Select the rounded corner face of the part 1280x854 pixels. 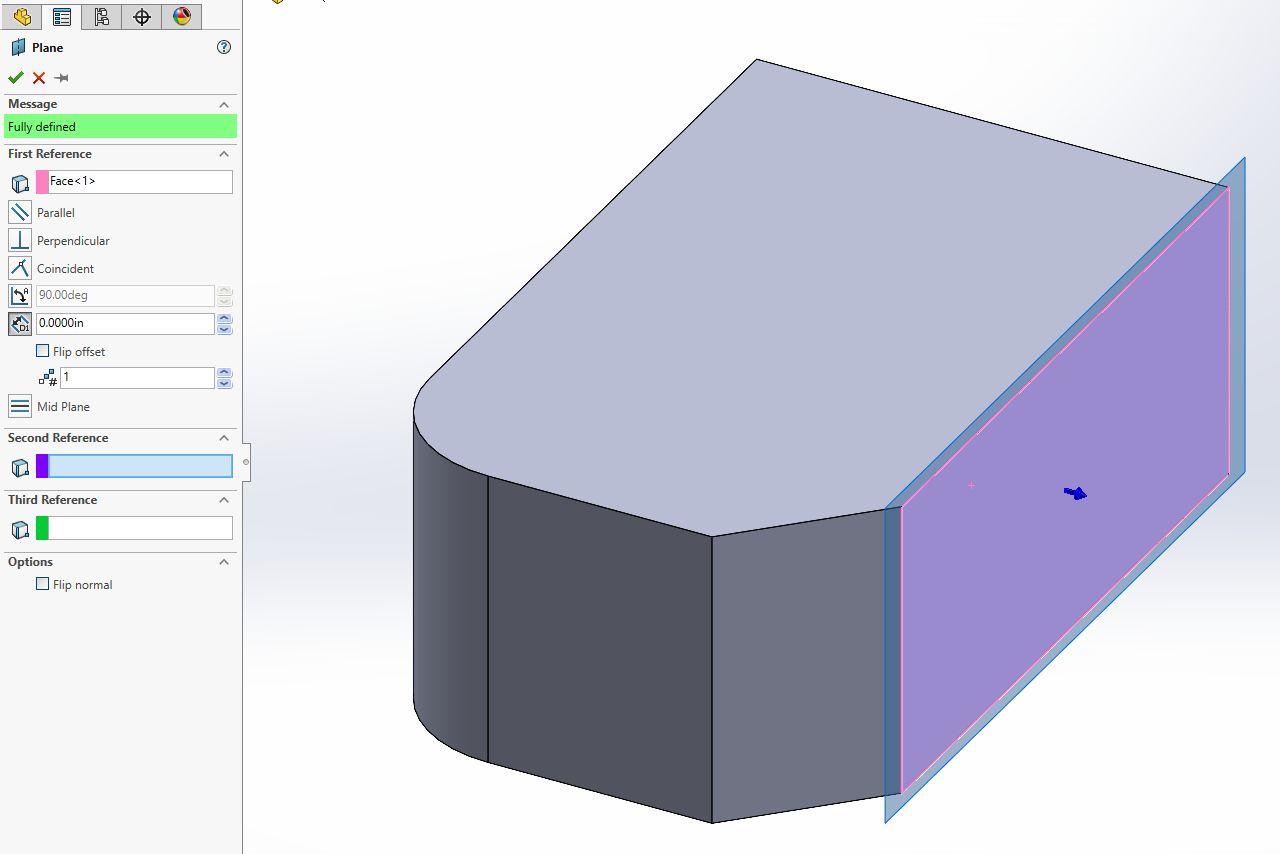pyautogui.click(x=450, y=590)
